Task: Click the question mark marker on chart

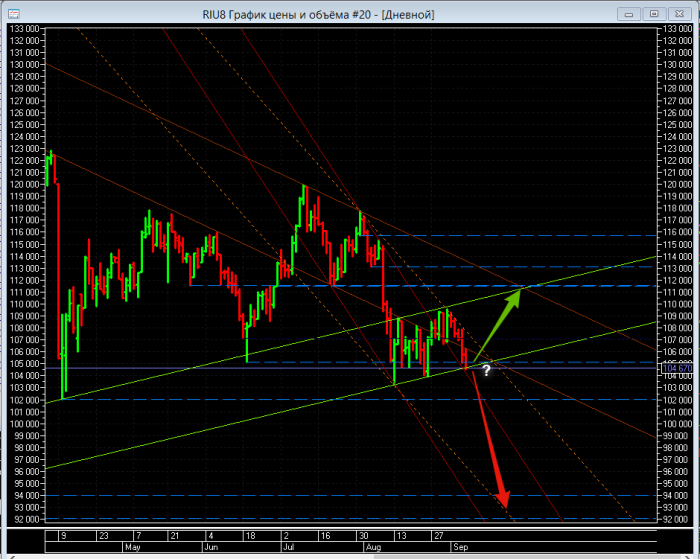Action: 486,370
